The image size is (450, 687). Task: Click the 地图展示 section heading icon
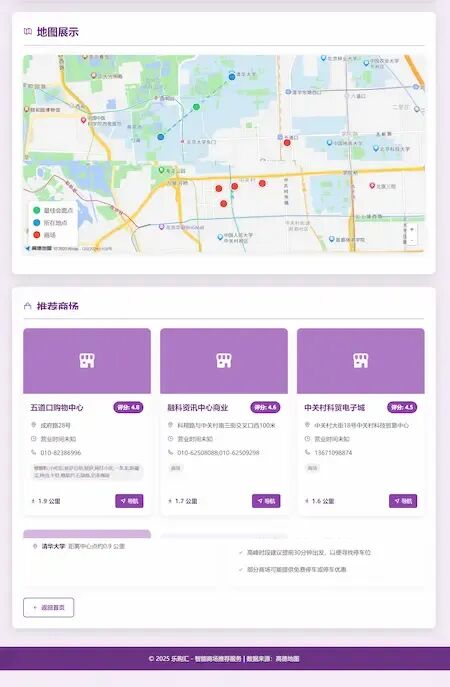[28, 32]
